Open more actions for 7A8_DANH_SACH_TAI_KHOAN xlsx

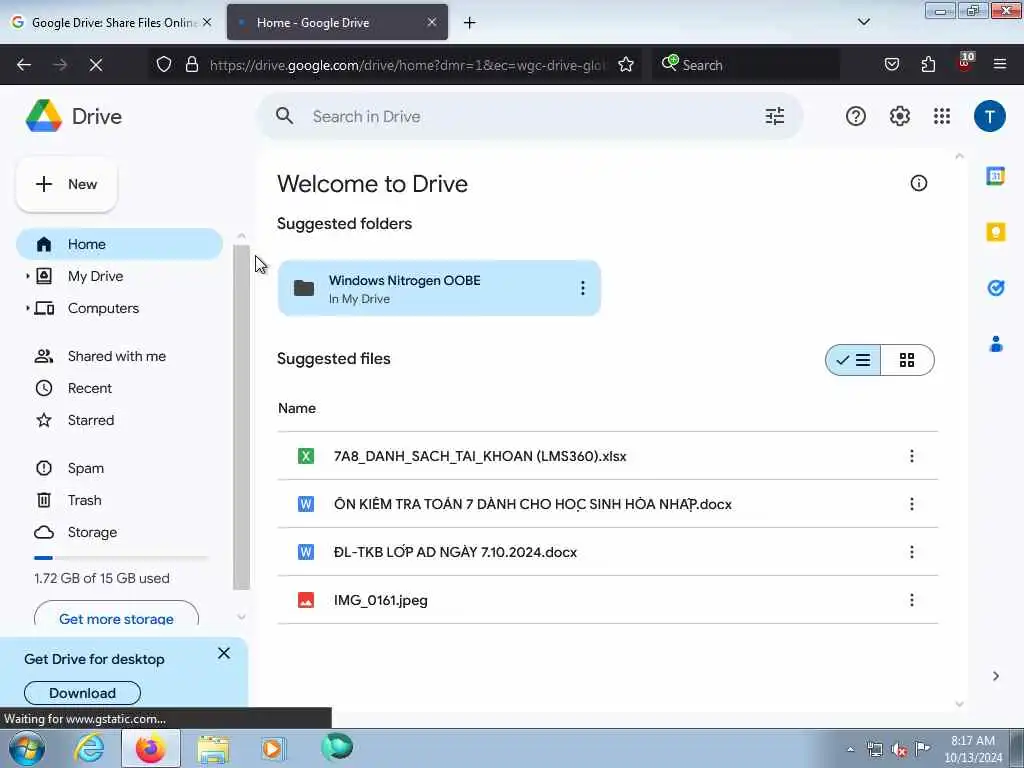click(x=912, y=456)
